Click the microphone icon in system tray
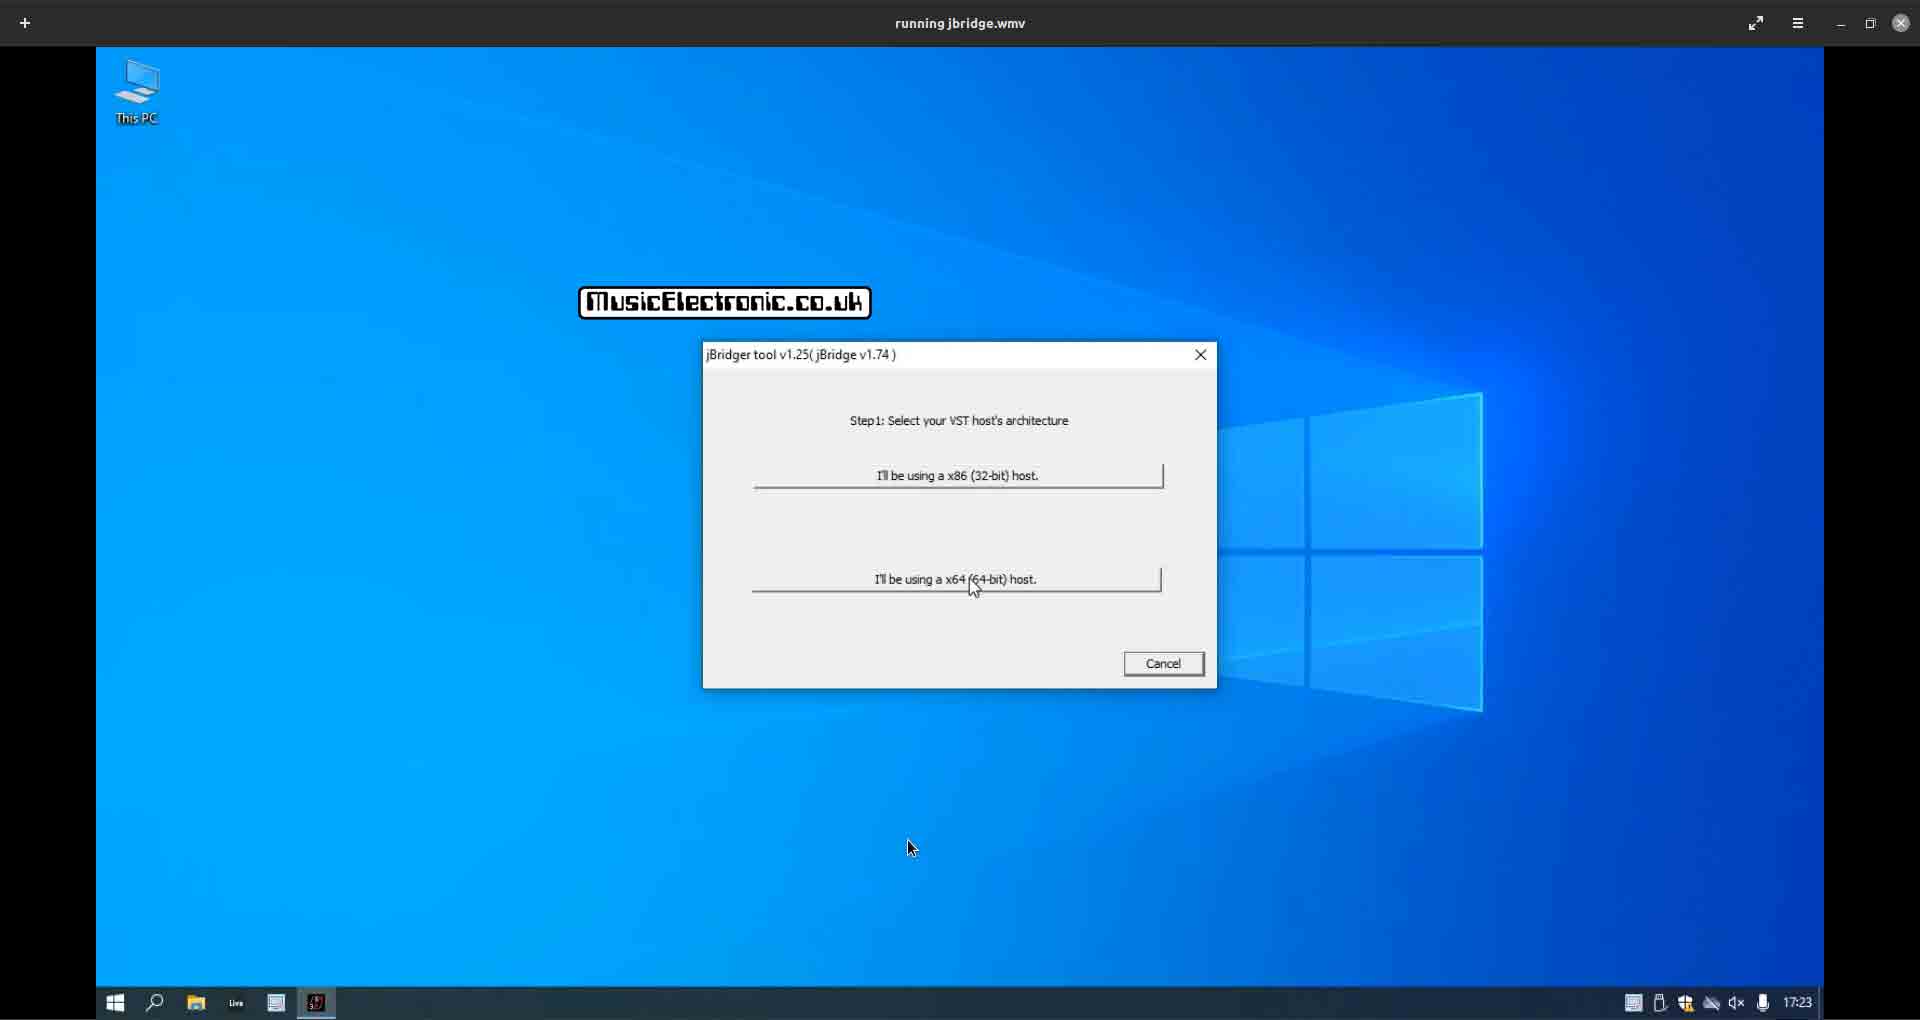Viewport: 1920px width, 1020px height. [x=1763, y=1003]
